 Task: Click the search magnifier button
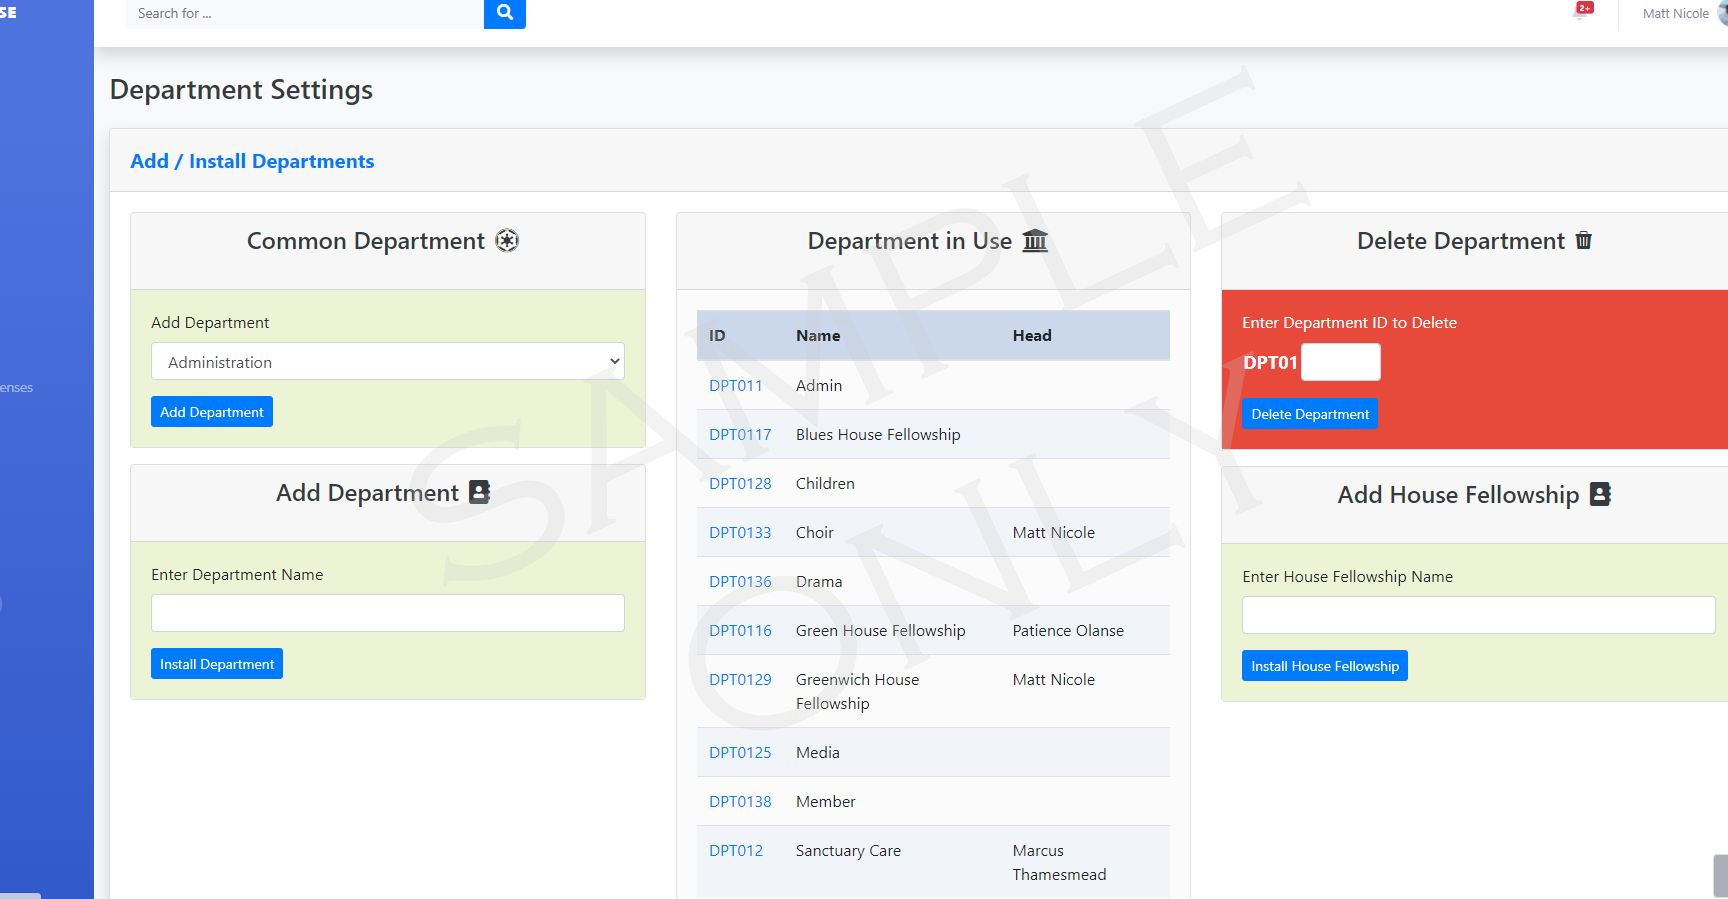(504, 13)
